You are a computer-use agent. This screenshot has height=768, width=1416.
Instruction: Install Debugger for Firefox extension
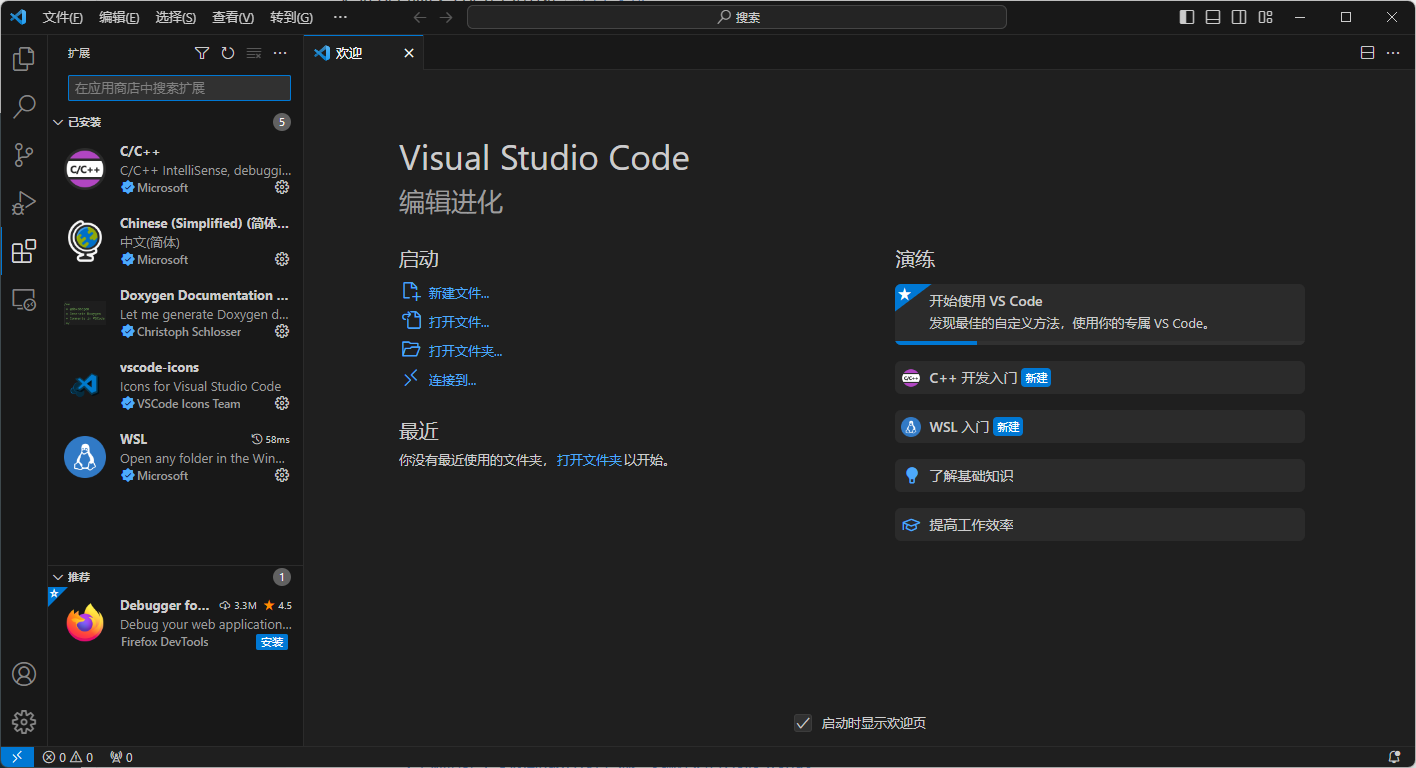click(272, 642)
